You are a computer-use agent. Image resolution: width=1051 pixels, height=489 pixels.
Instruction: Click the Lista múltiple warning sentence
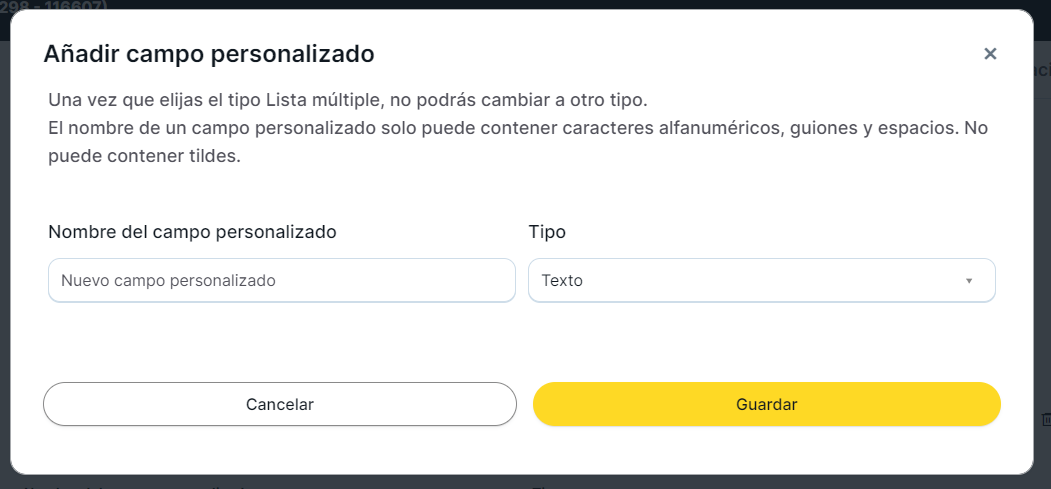click(348, 101)
